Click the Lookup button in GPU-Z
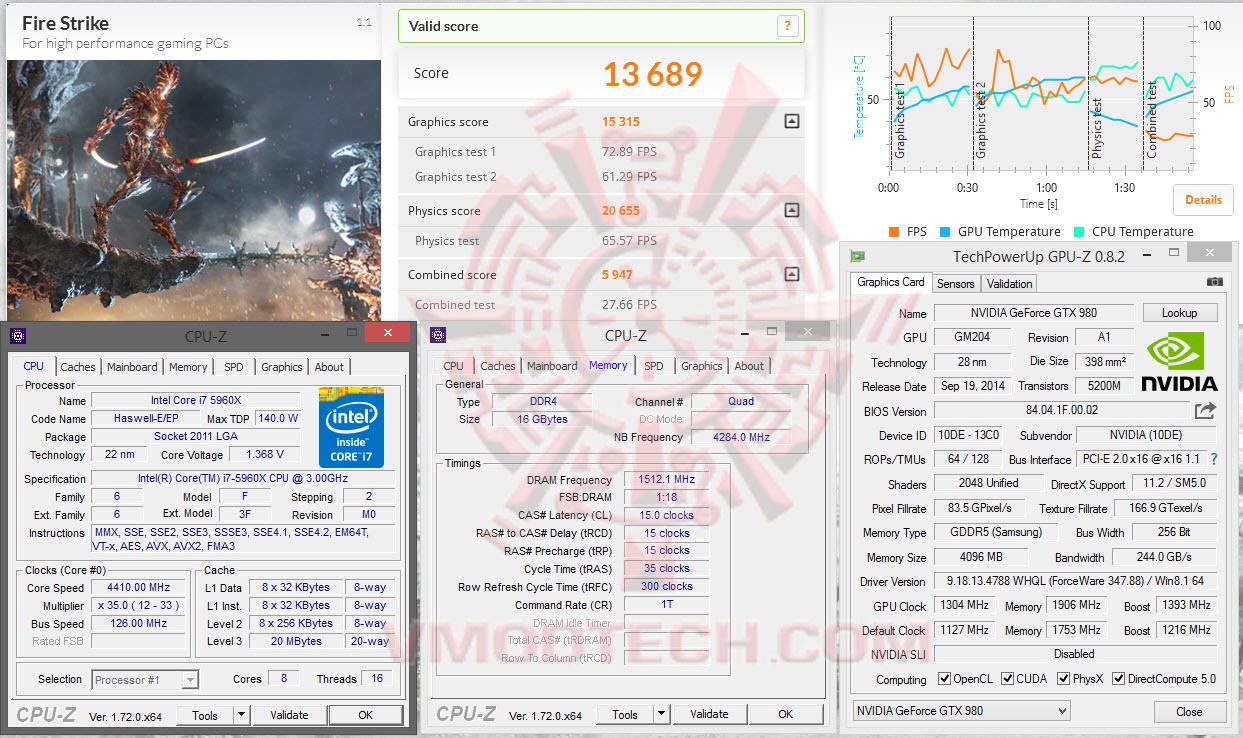 (x=1179, y=313)
